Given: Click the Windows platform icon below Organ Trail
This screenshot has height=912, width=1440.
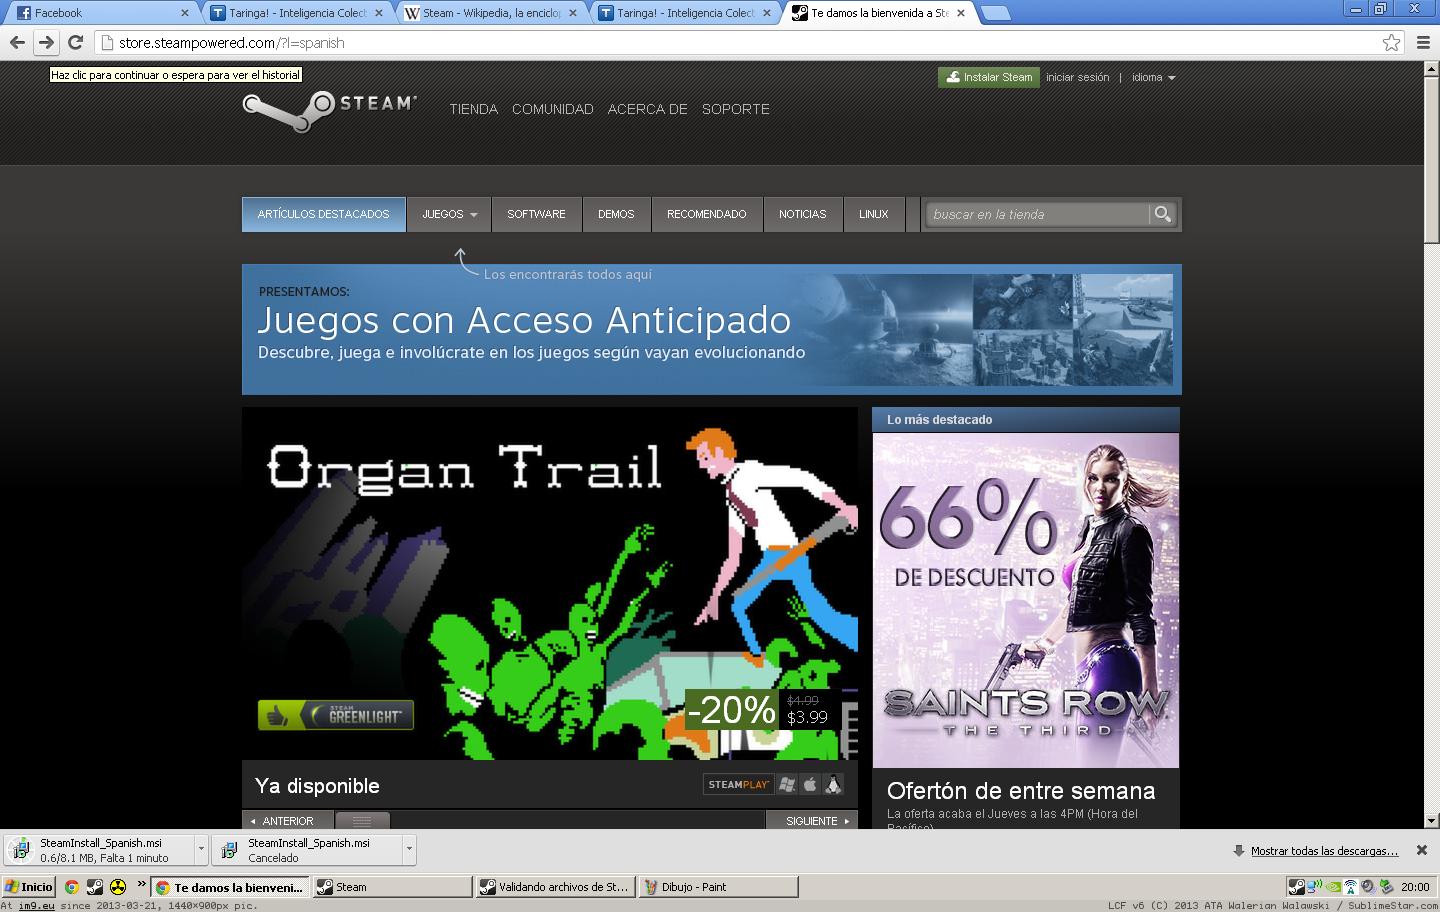Looking at the screenshot, I should click(x=787, y=785).
